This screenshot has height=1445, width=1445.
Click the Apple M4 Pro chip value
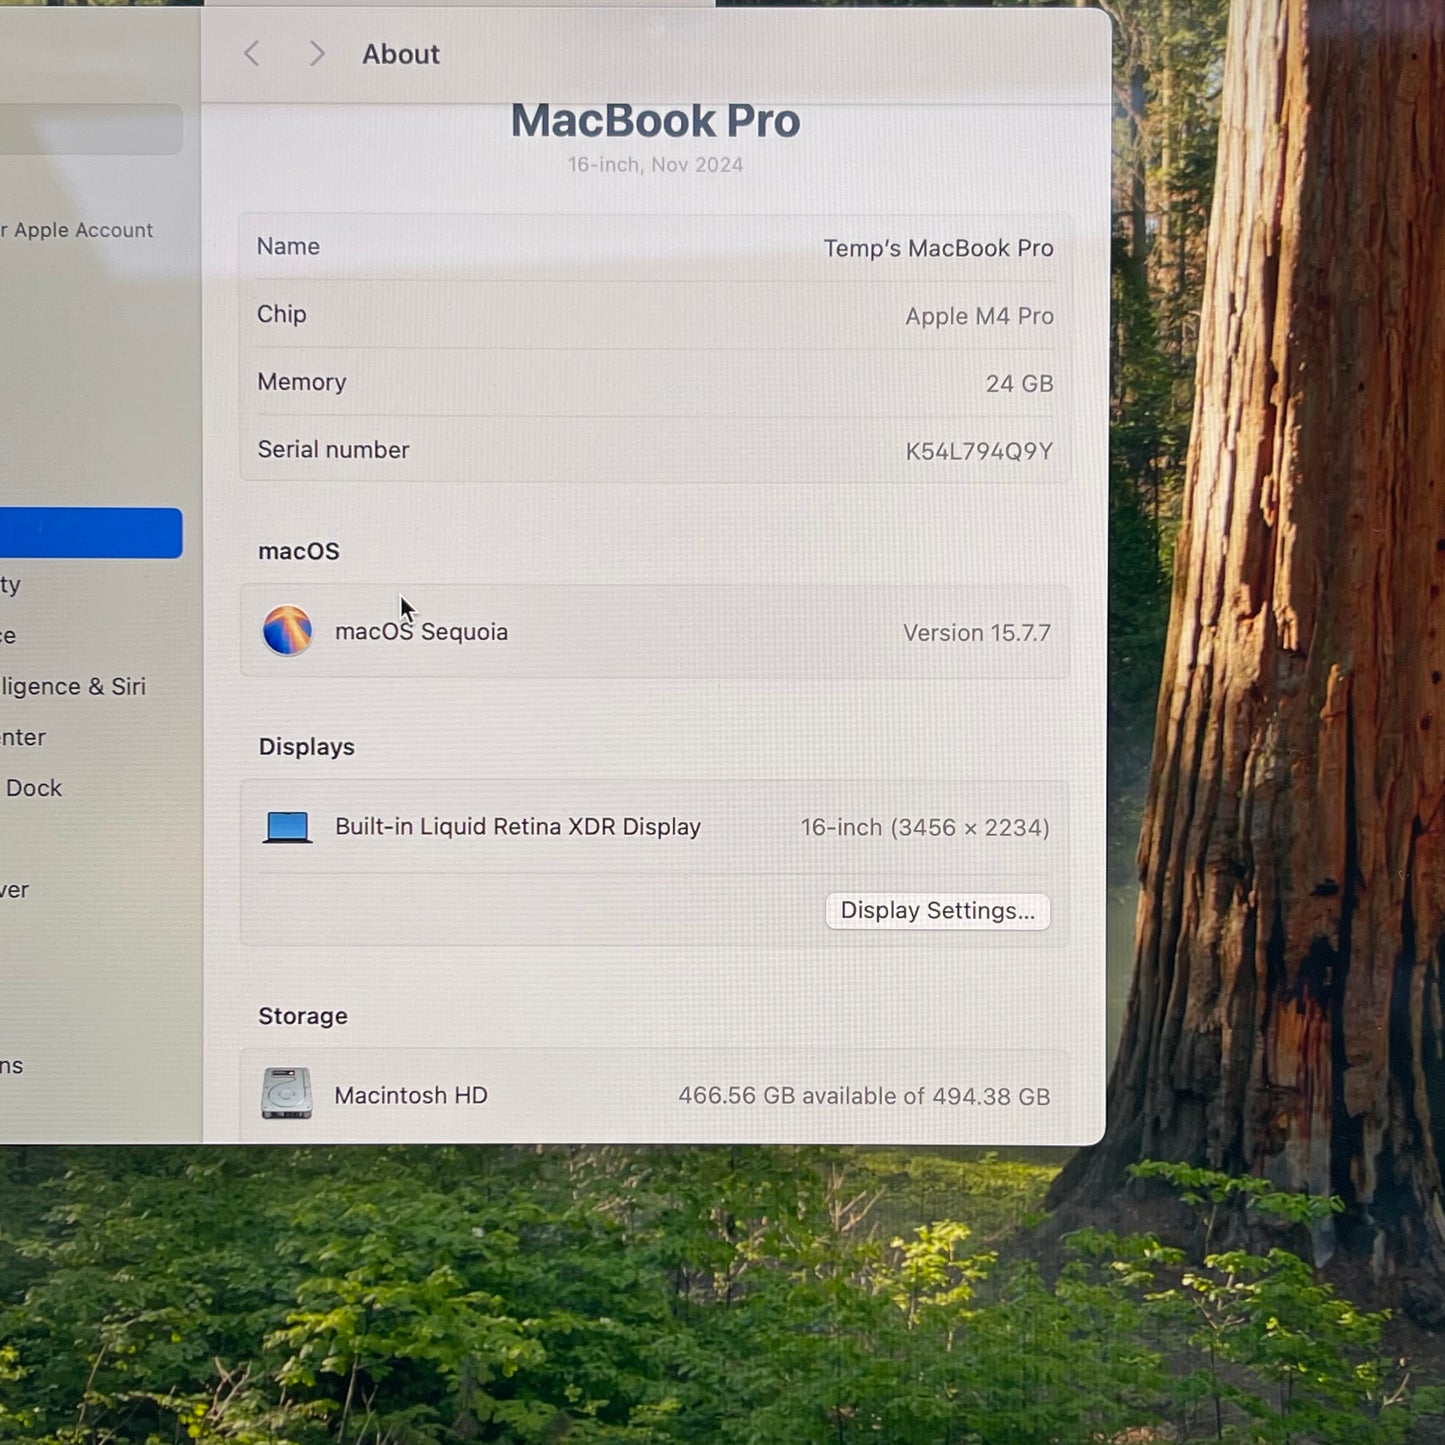click(x=979, y=316)
